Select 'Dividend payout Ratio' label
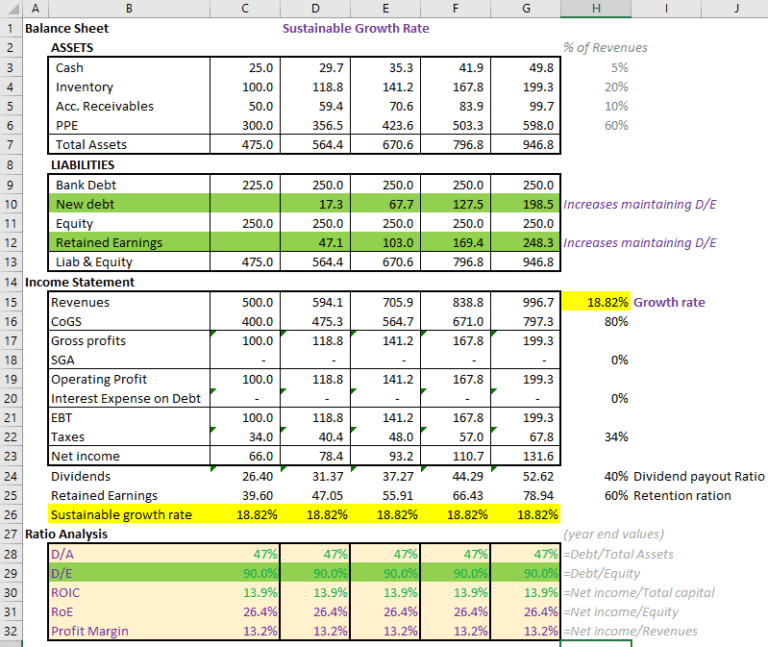The image size is (768, 647). (699, 476)
